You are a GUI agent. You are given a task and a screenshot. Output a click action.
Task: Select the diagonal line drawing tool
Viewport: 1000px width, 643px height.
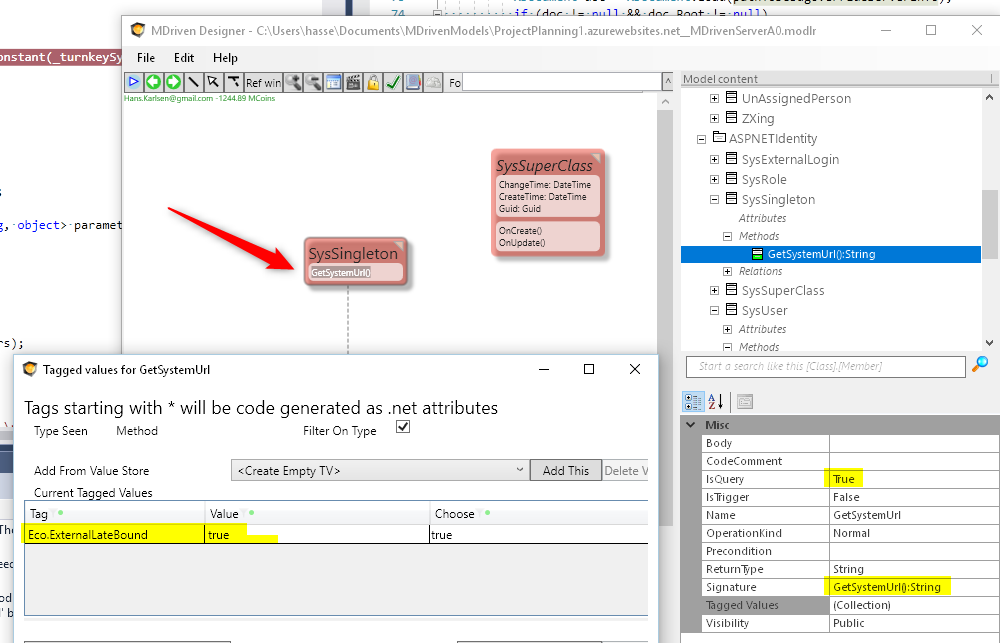[193, 82]
